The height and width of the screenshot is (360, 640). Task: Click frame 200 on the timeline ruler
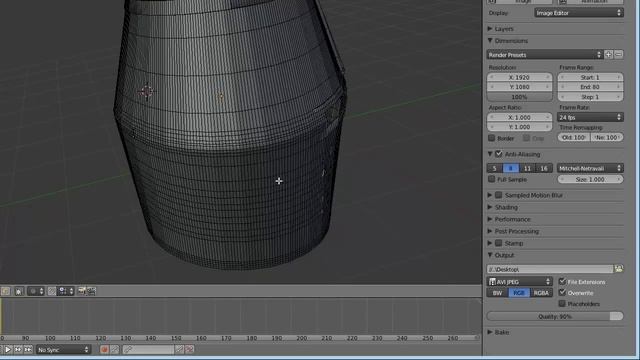click(302, 338)
